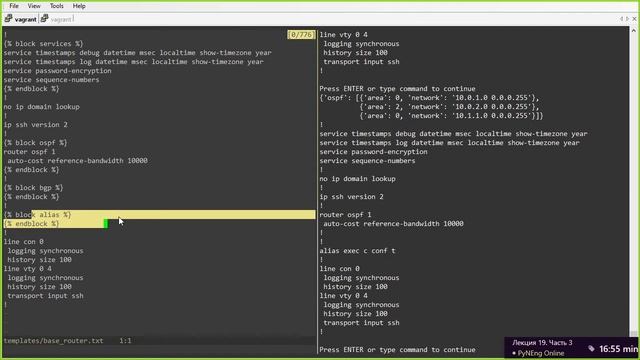Click 'line con 0' in the left pane

click(x=24, y=242)
